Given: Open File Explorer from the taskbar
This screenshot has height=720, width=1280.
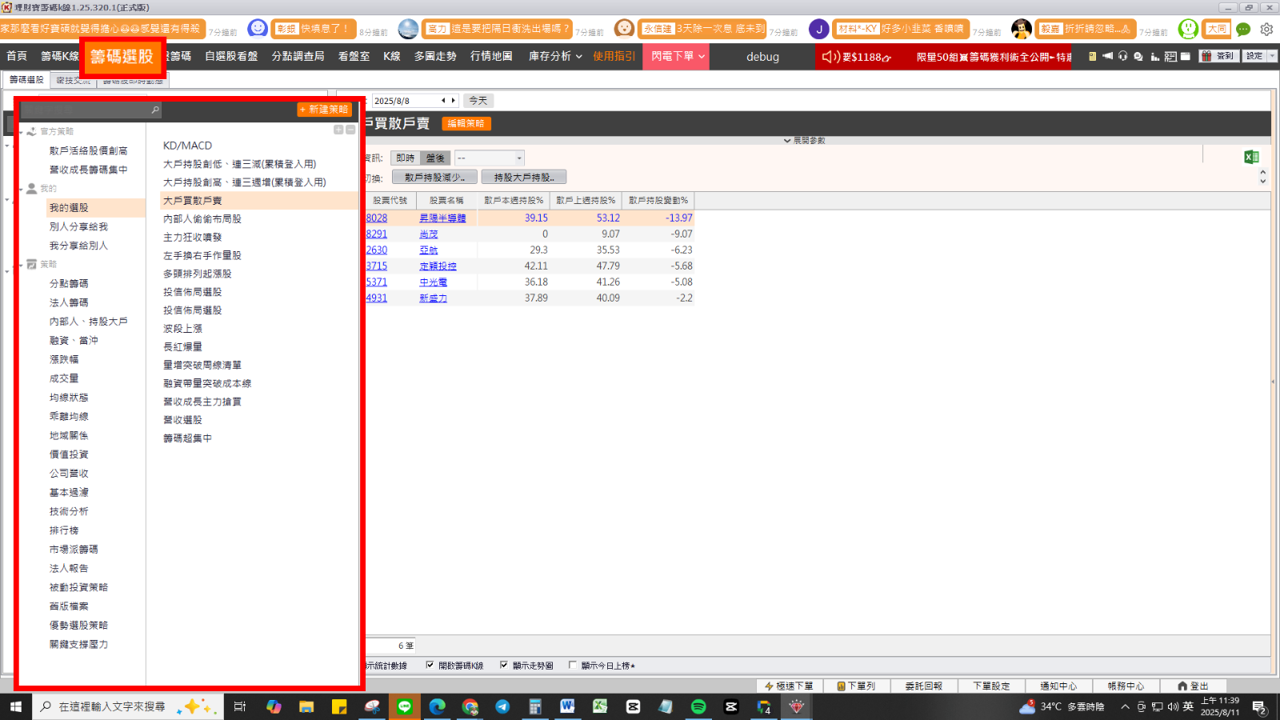Looking at the screenshot, I should 306,707.
